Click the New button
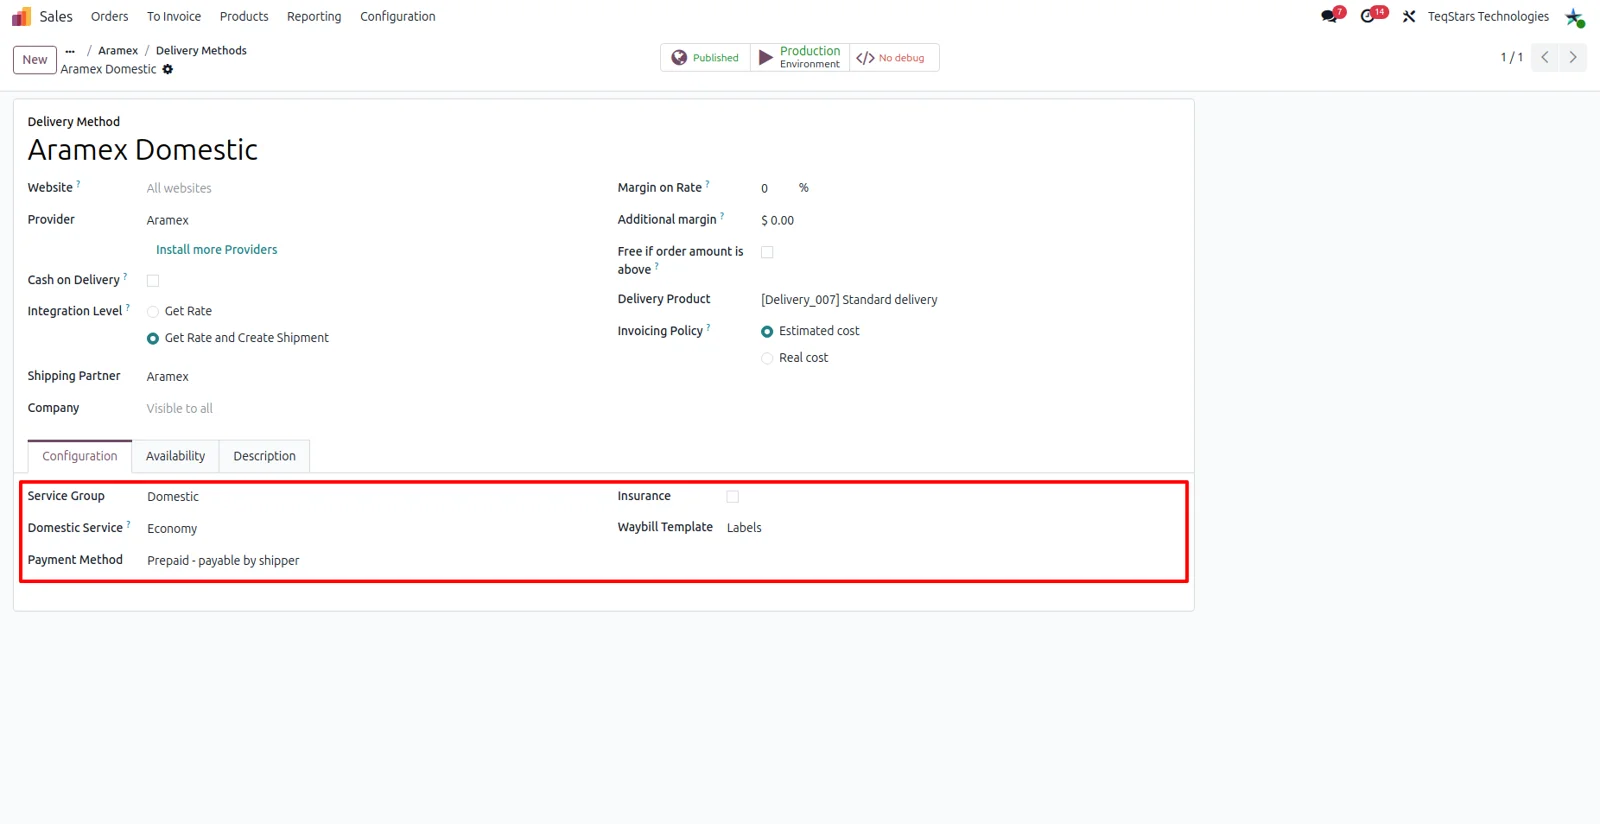 (x=35, y=60)
